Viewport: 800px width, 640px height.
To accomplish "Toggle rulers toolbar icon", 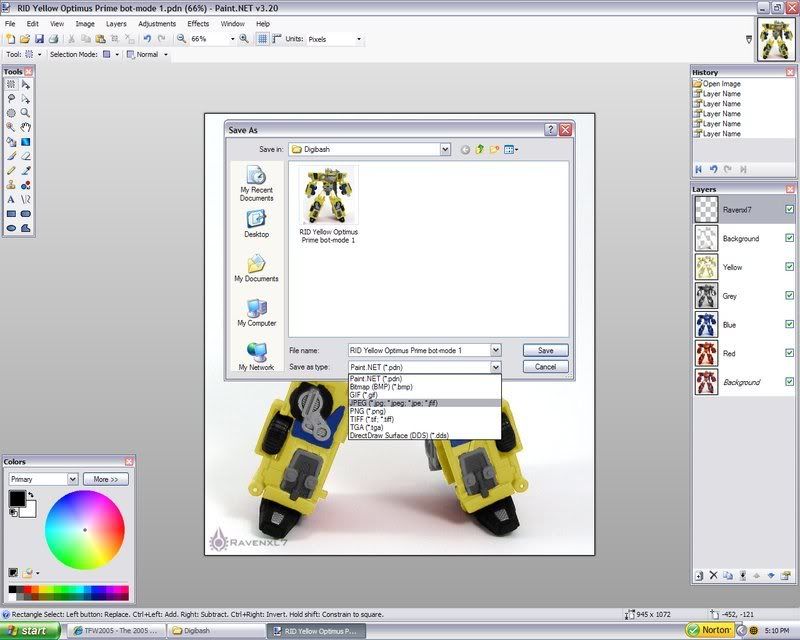I will (277, 39).
